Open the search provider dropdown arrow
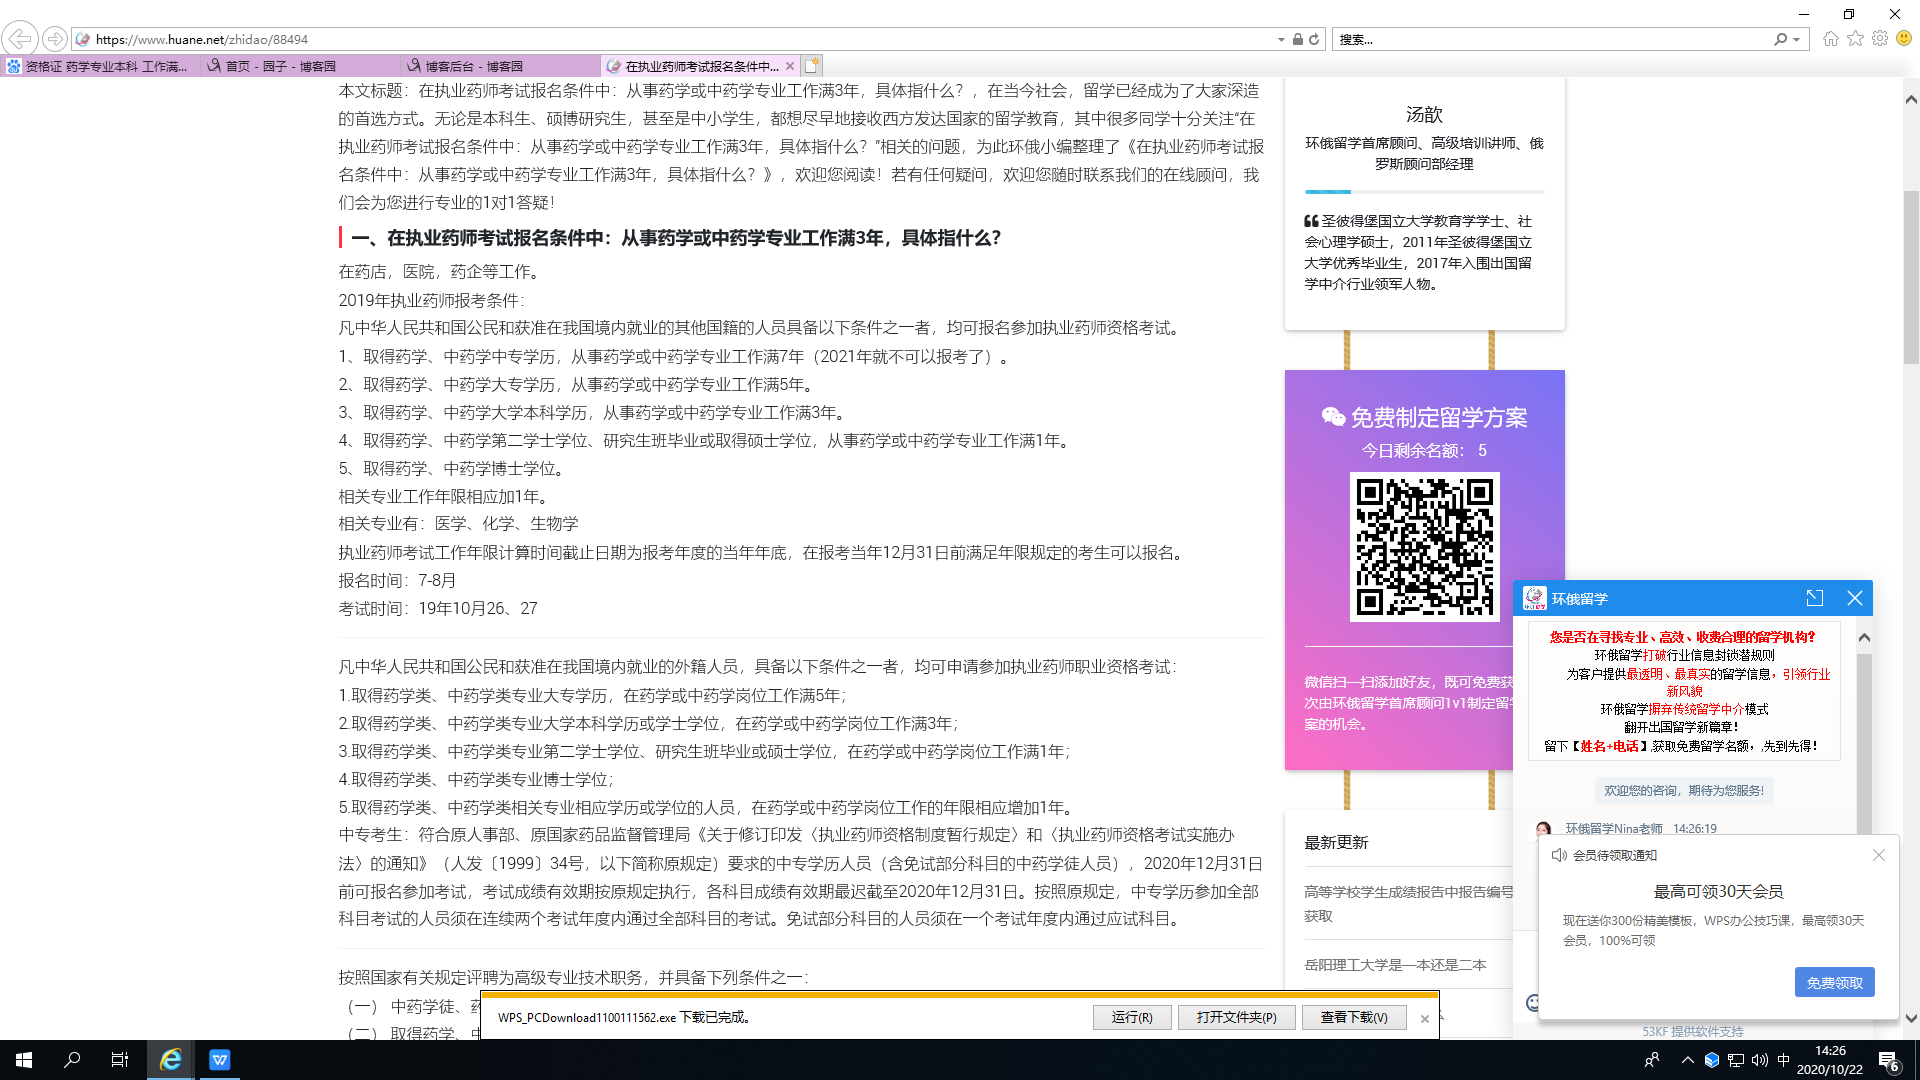Image resolution: width=1920 pixels, height=1080 pixels. (1797, 39)
